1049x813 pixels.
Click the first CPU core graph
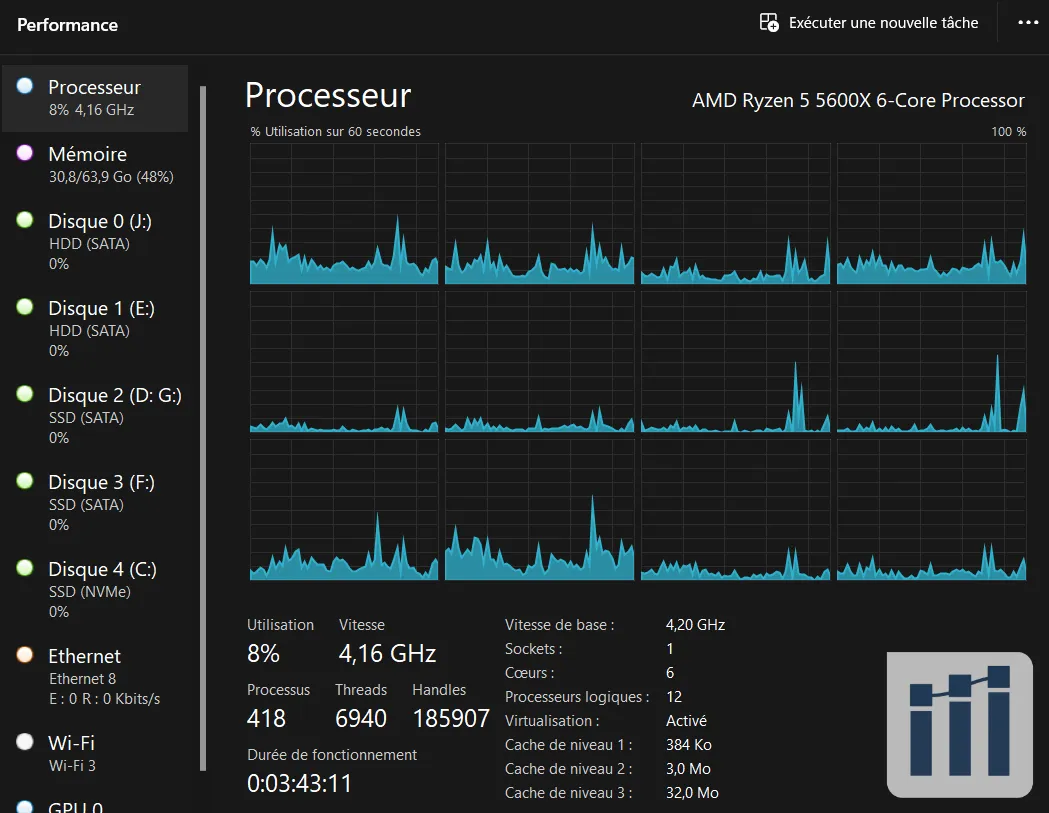(343, 212)
